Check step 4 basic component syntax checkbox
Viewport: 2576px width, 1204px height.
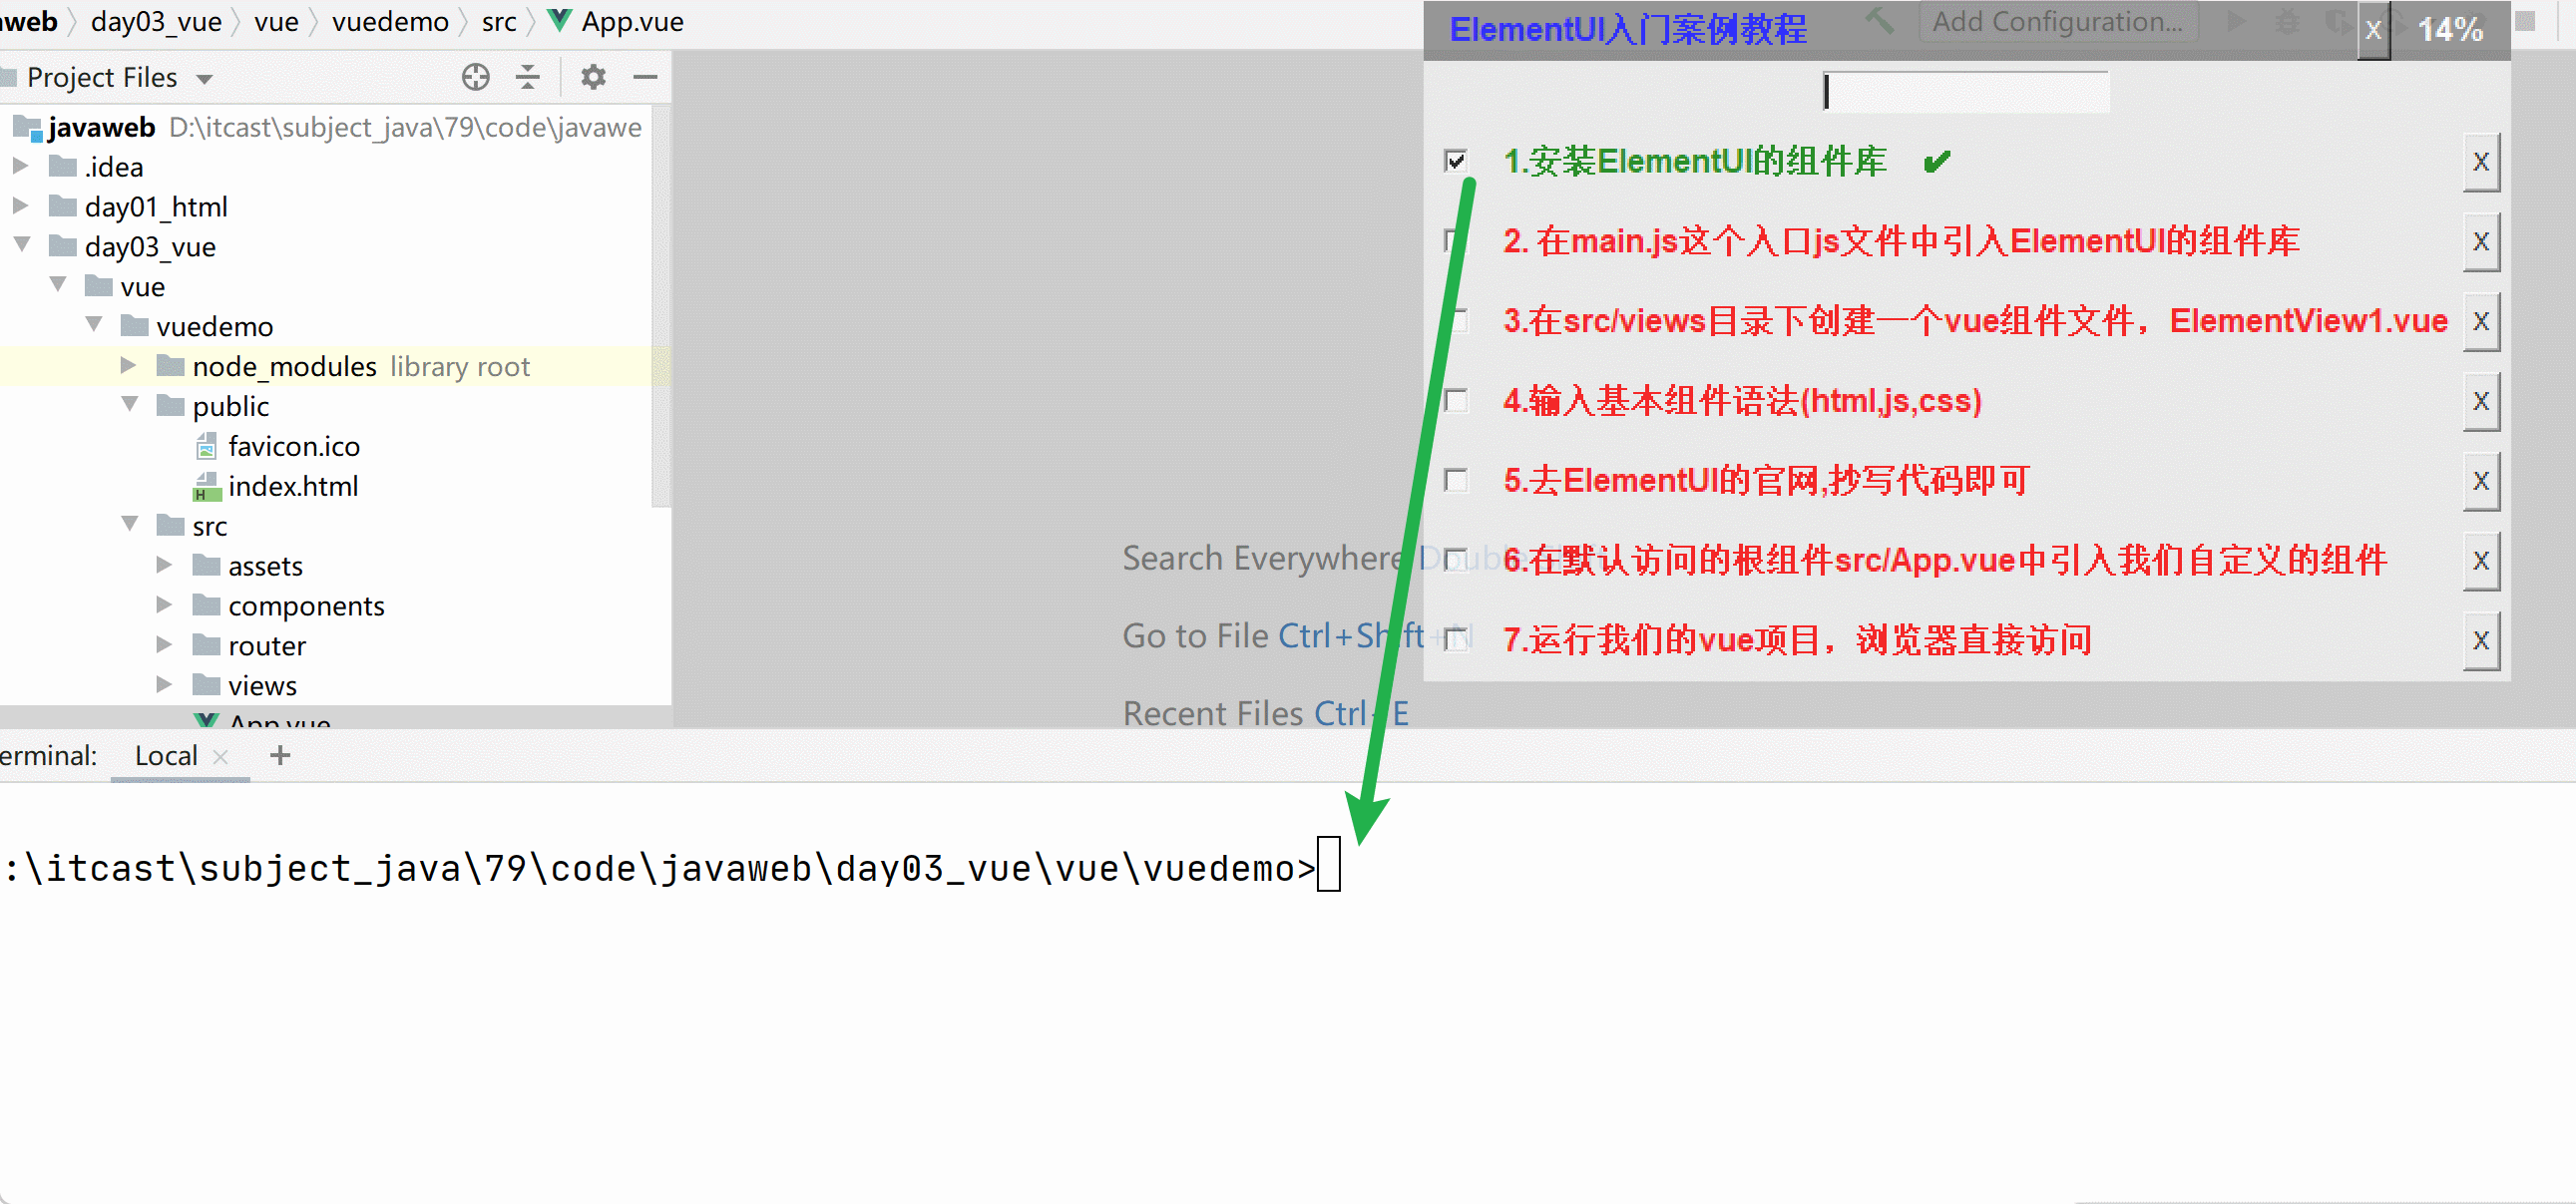pos(1456,400)
